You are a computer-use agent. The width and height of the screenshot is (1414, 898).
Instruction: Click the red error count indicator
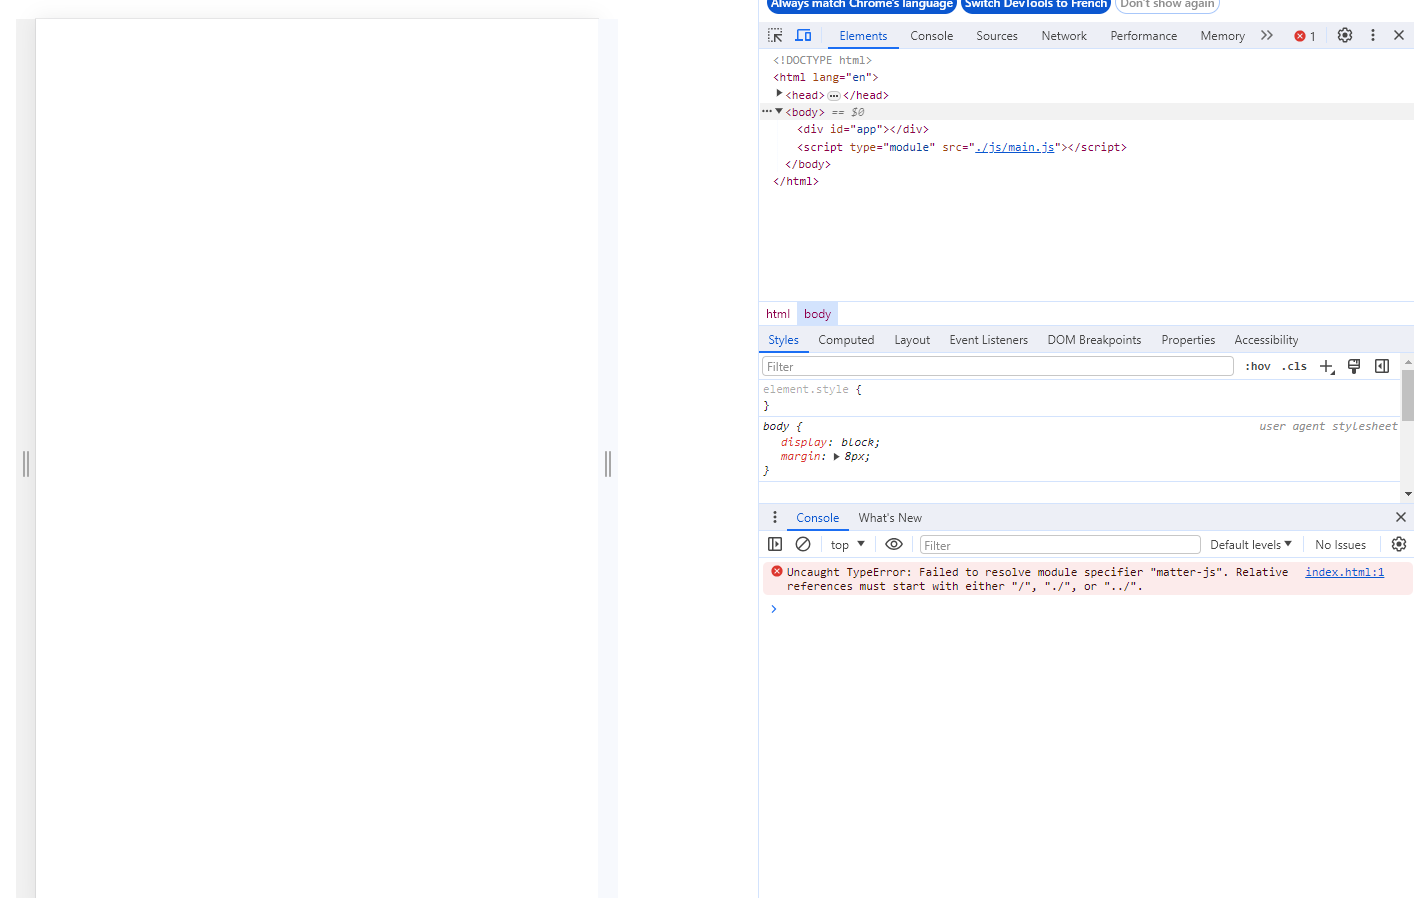point(1305,36)
